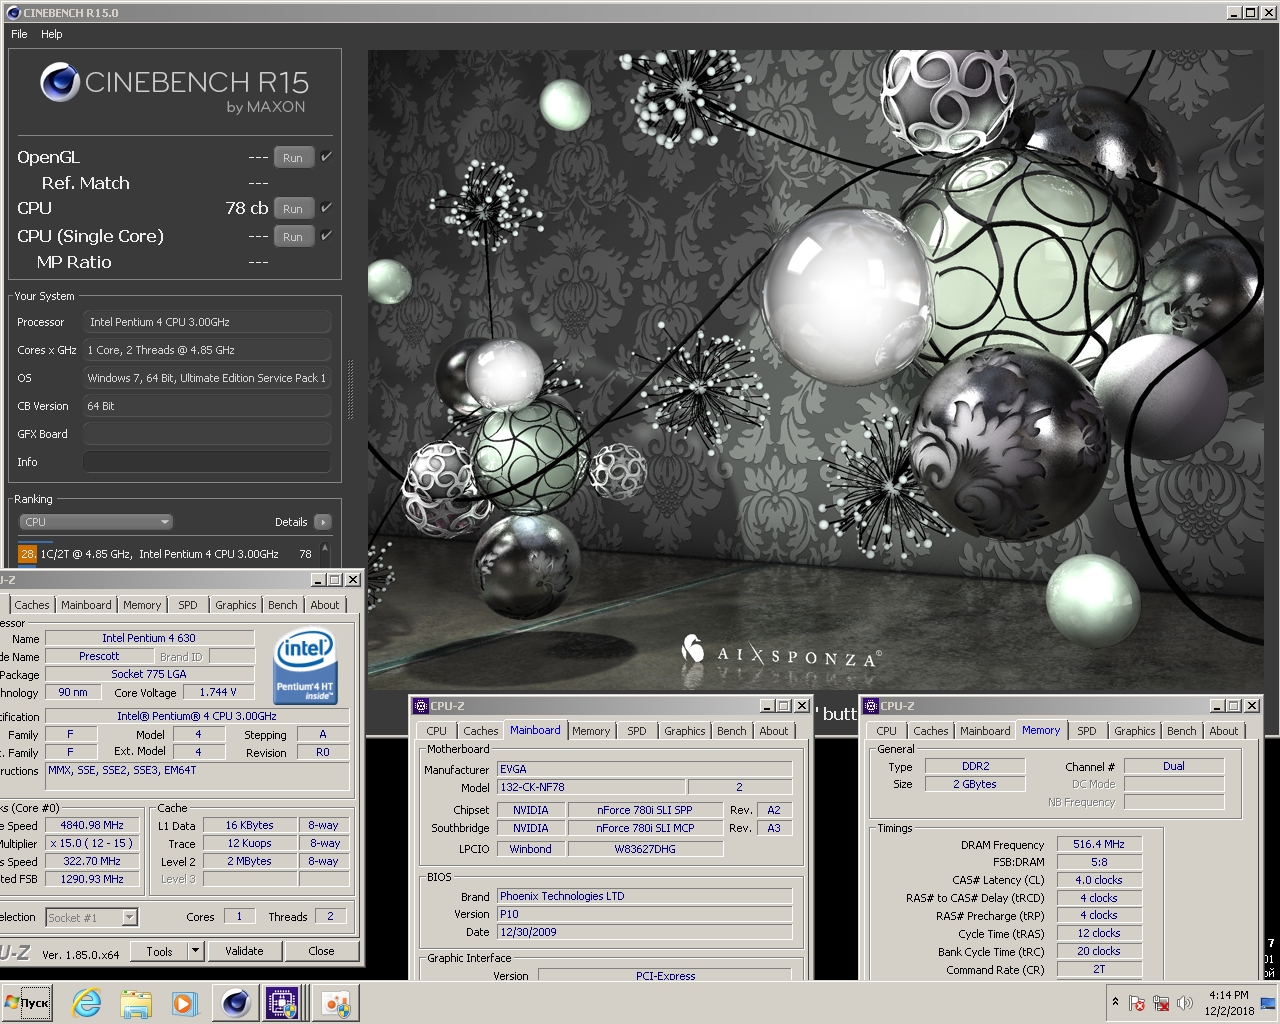Click the Tools button in CPU-Z
Viewport: 1280px width, 1024px height.
160,951
